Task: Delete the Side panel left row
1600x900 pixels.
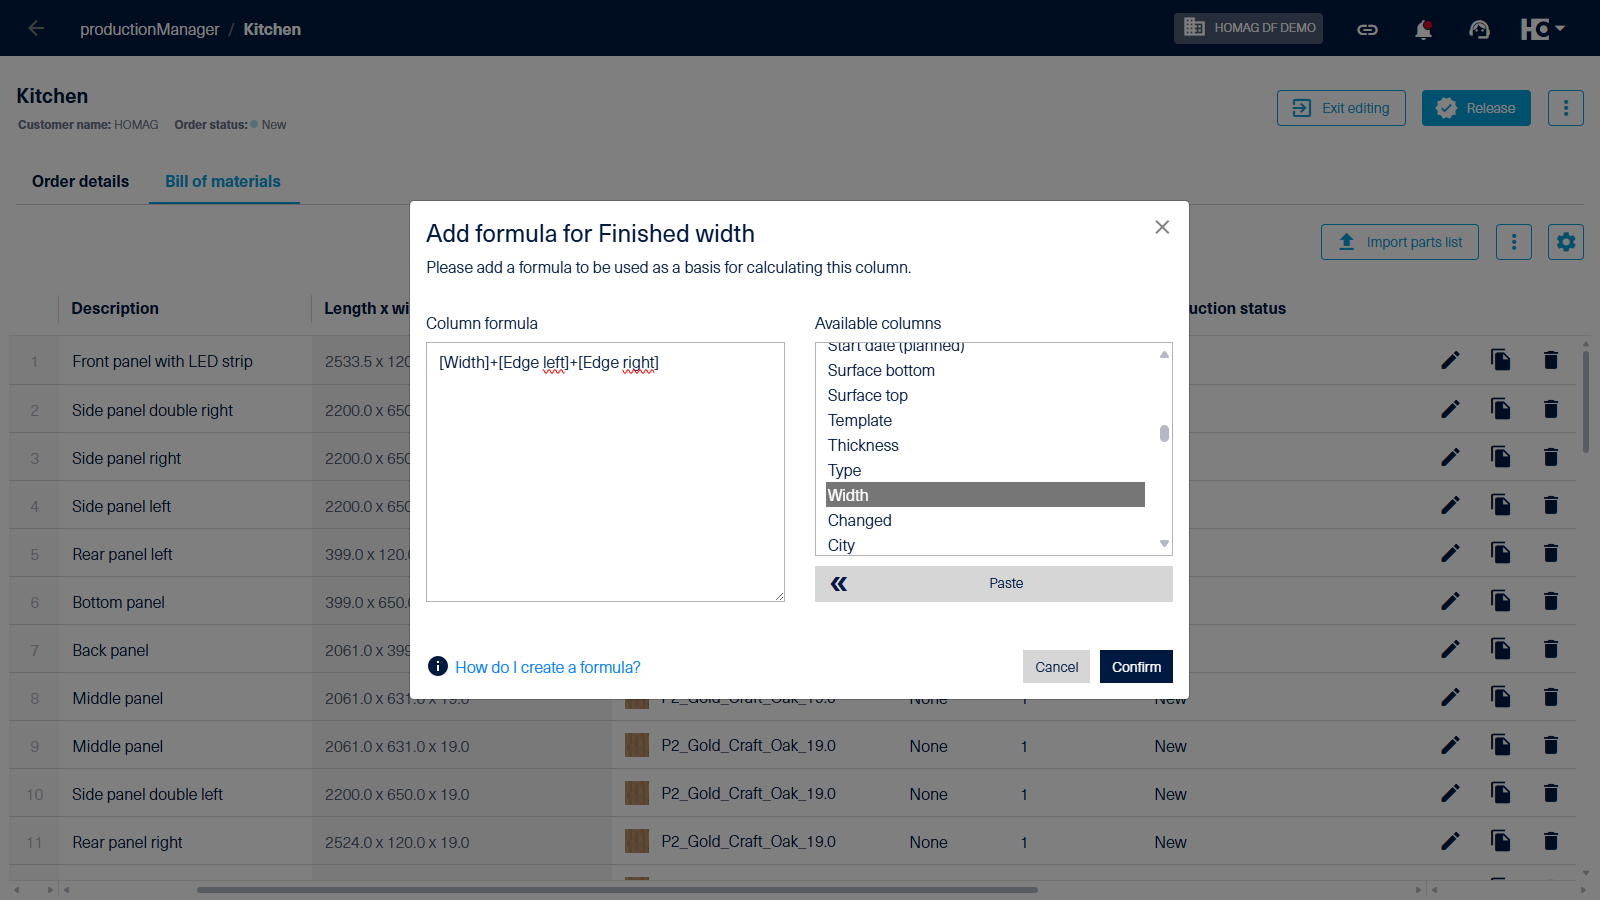Action: 1551,504
